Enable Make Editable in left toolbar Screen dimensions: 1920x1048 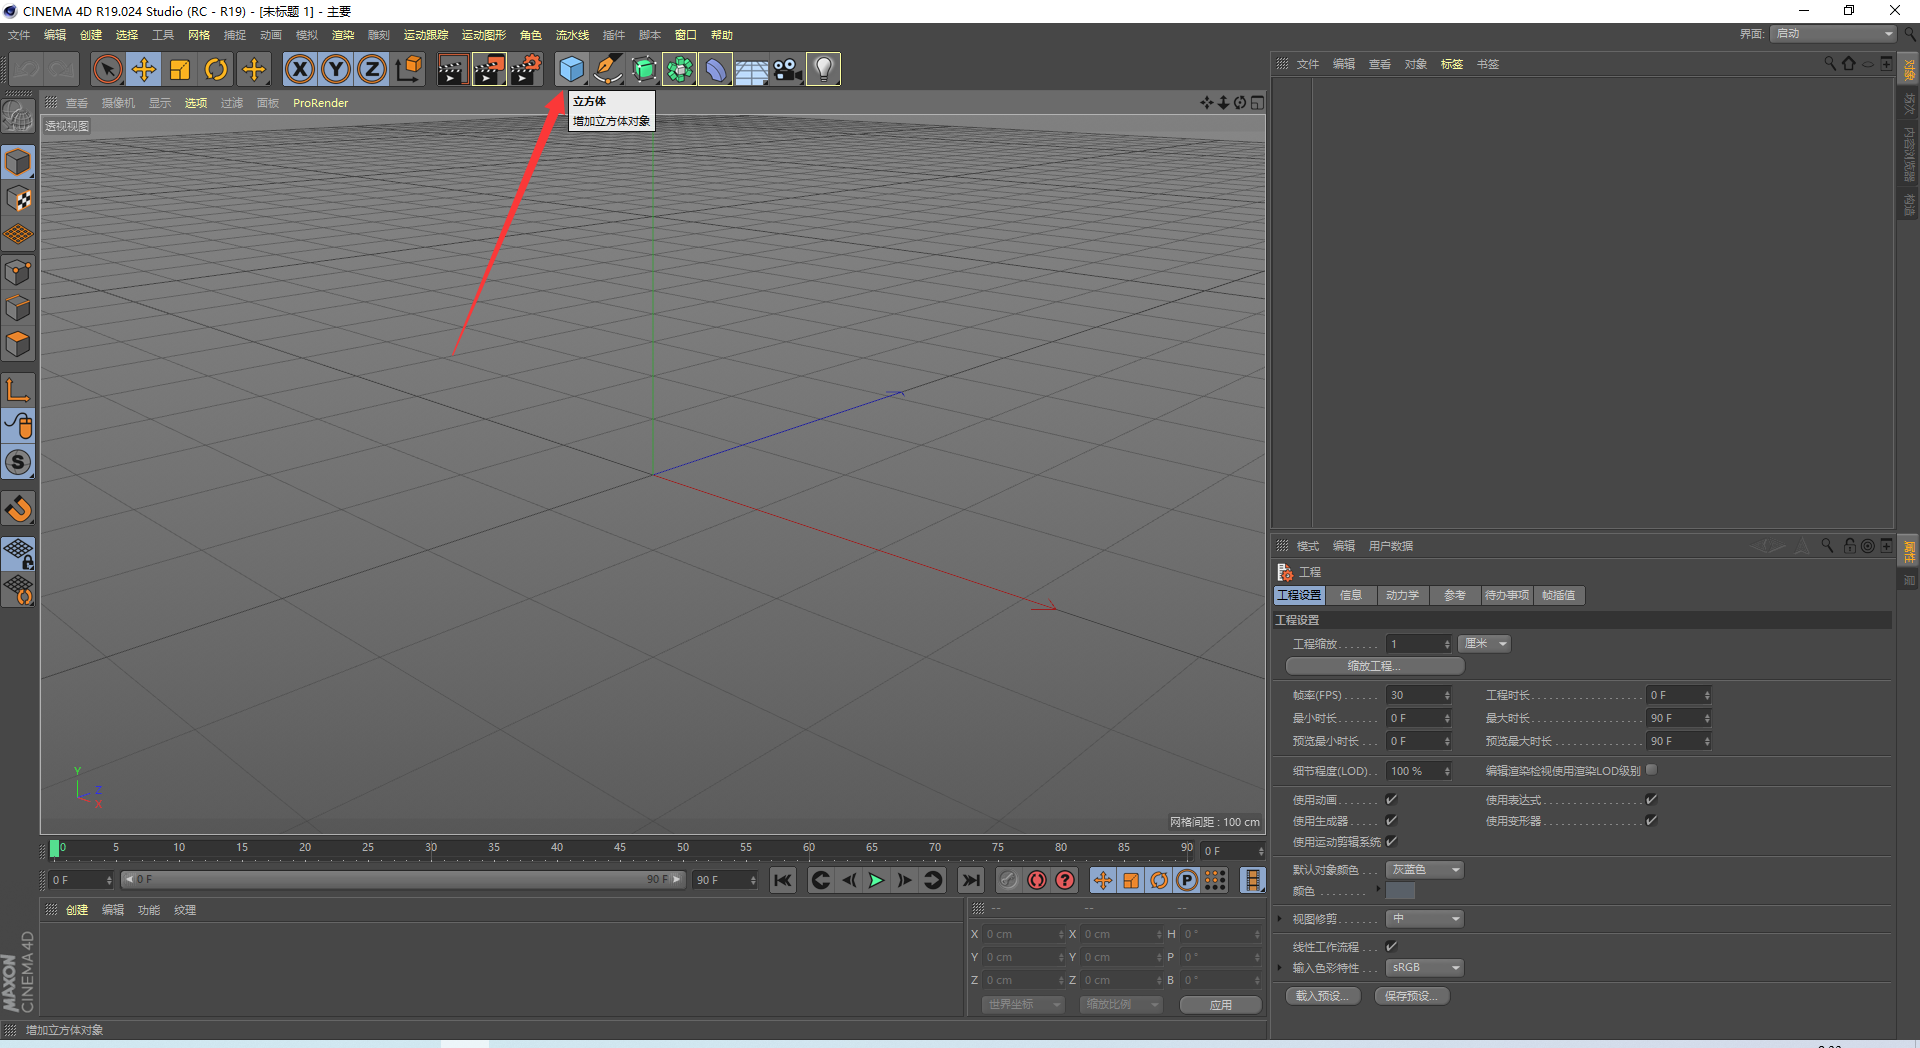(x=18, y=117)
